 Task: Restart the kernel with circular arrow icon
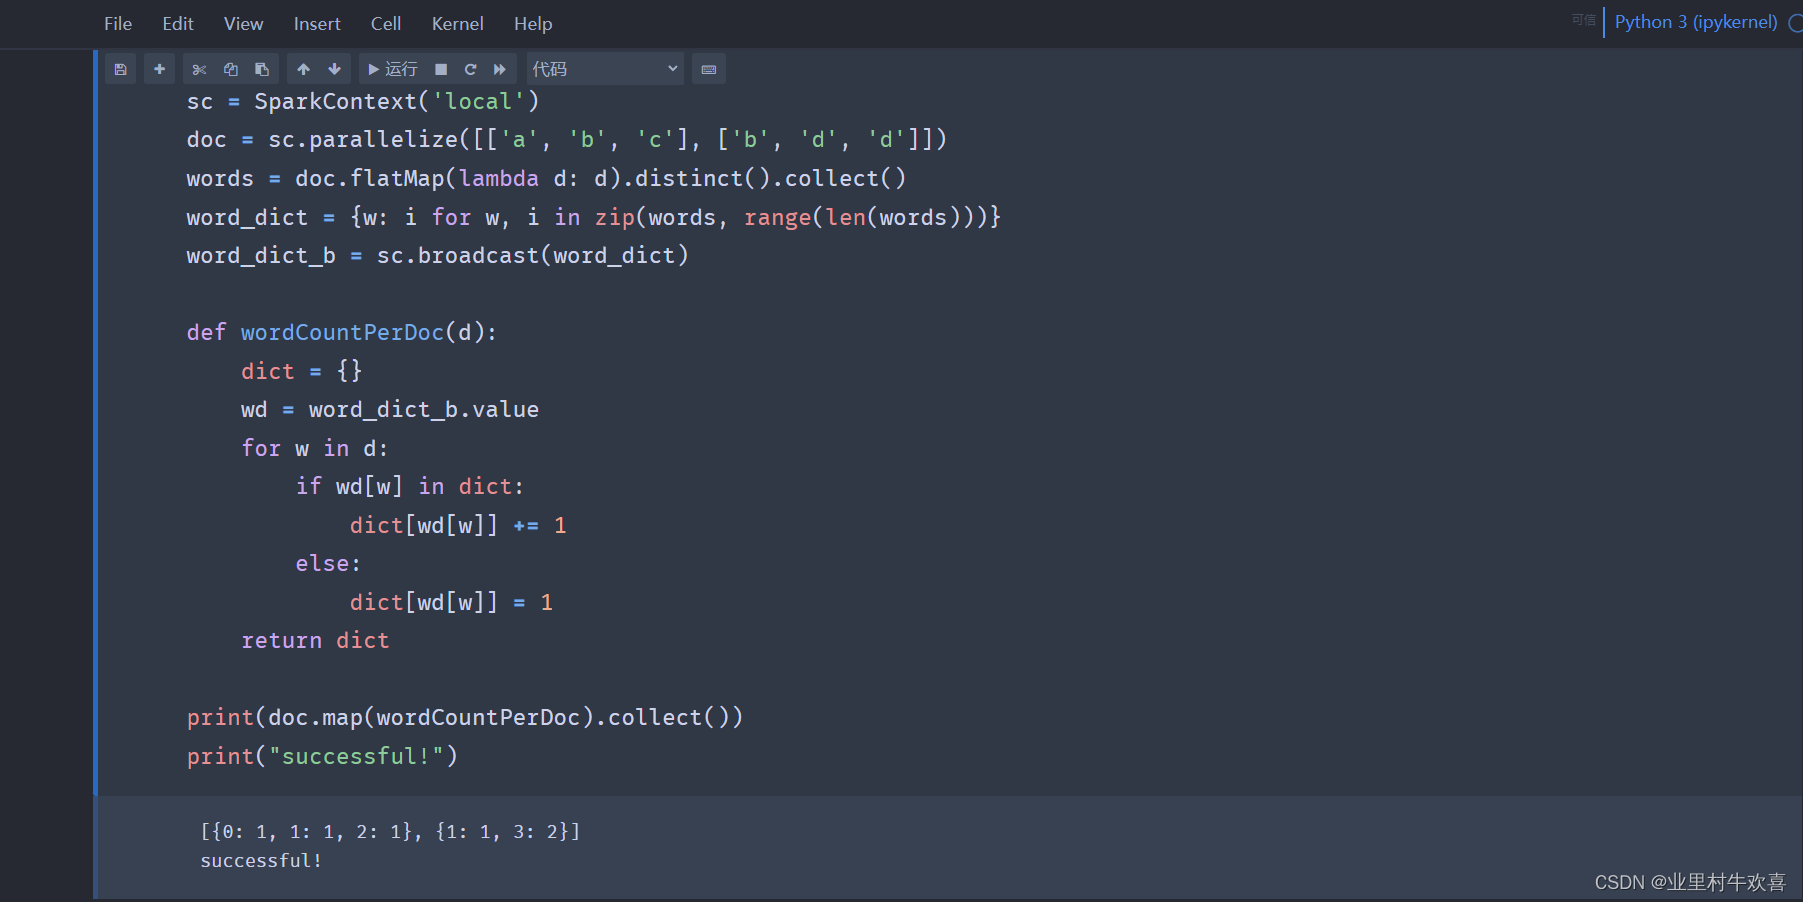coord(470,69)
